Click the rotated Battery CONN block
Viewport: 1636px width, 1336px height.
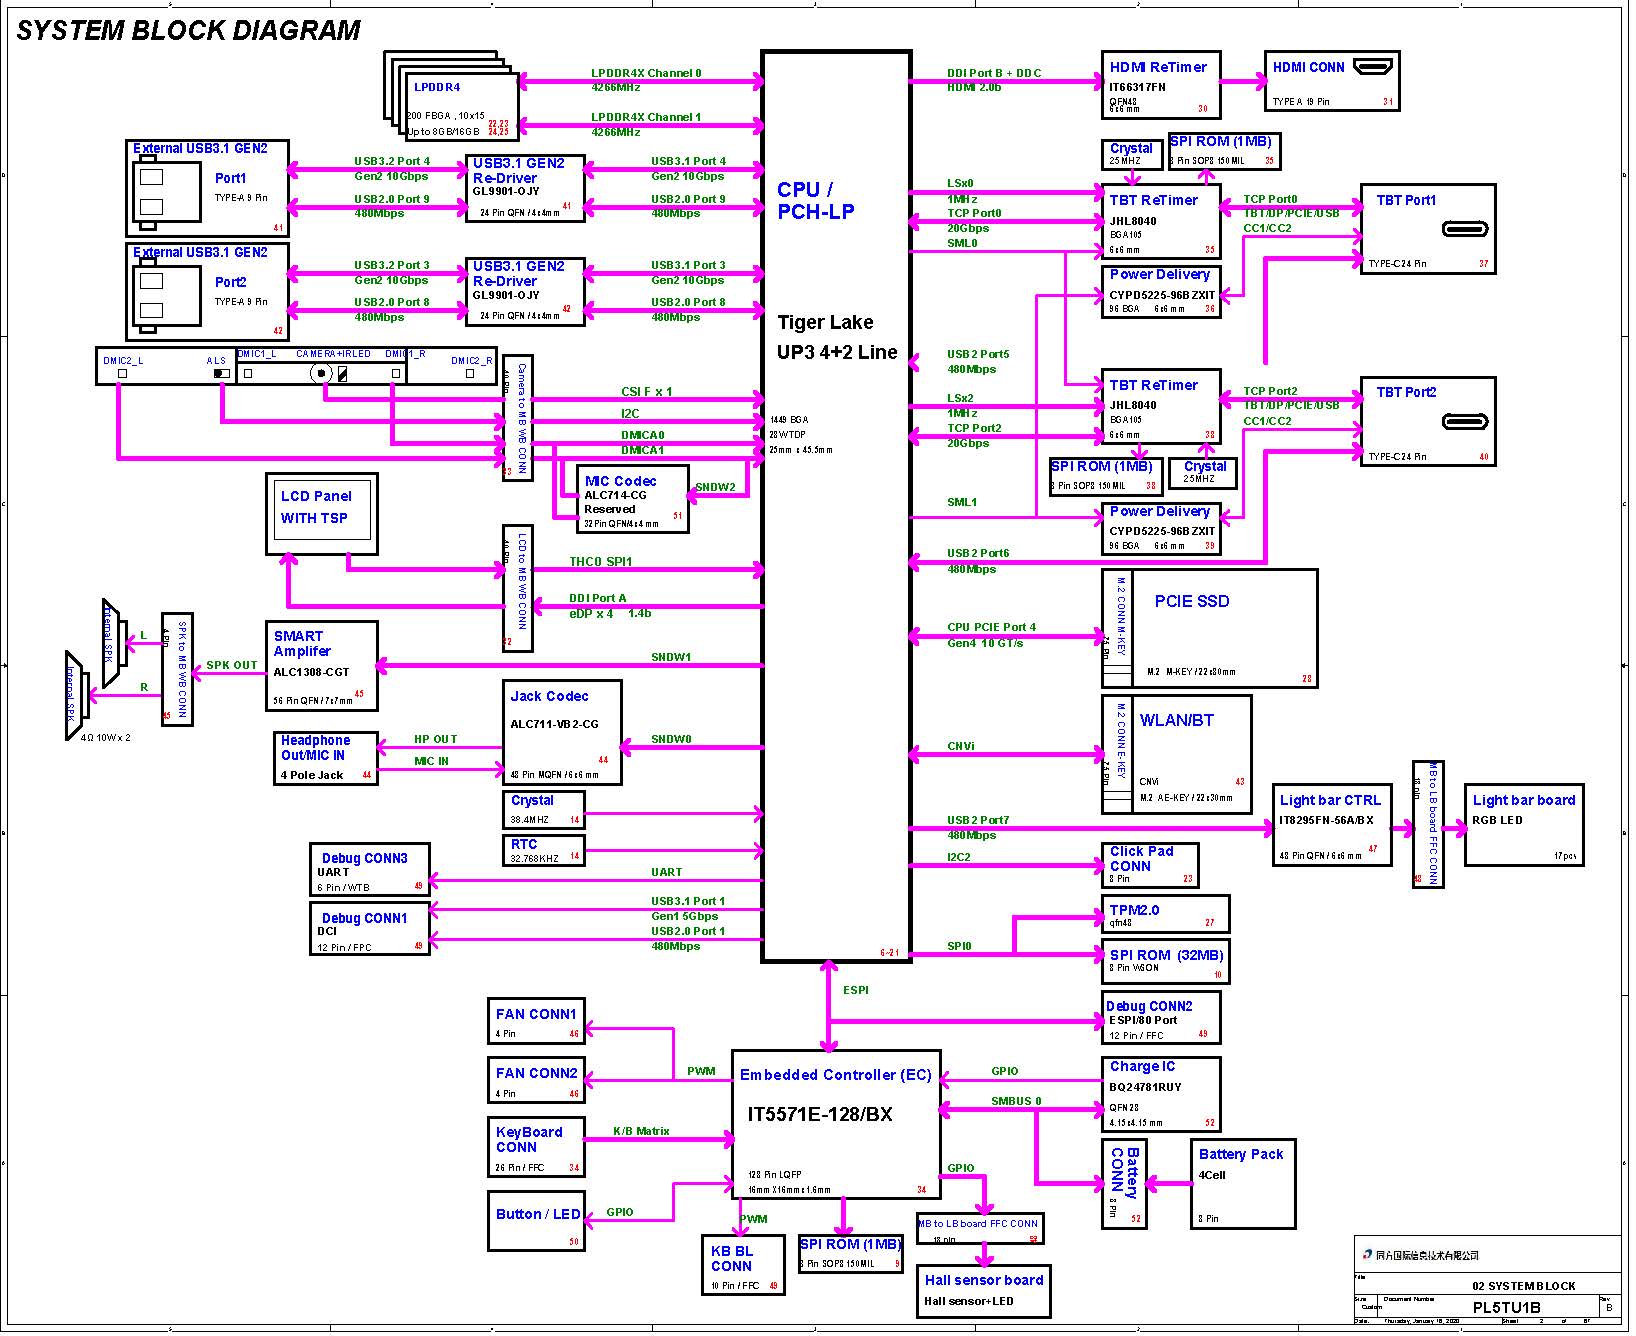pos(1124,1184)
